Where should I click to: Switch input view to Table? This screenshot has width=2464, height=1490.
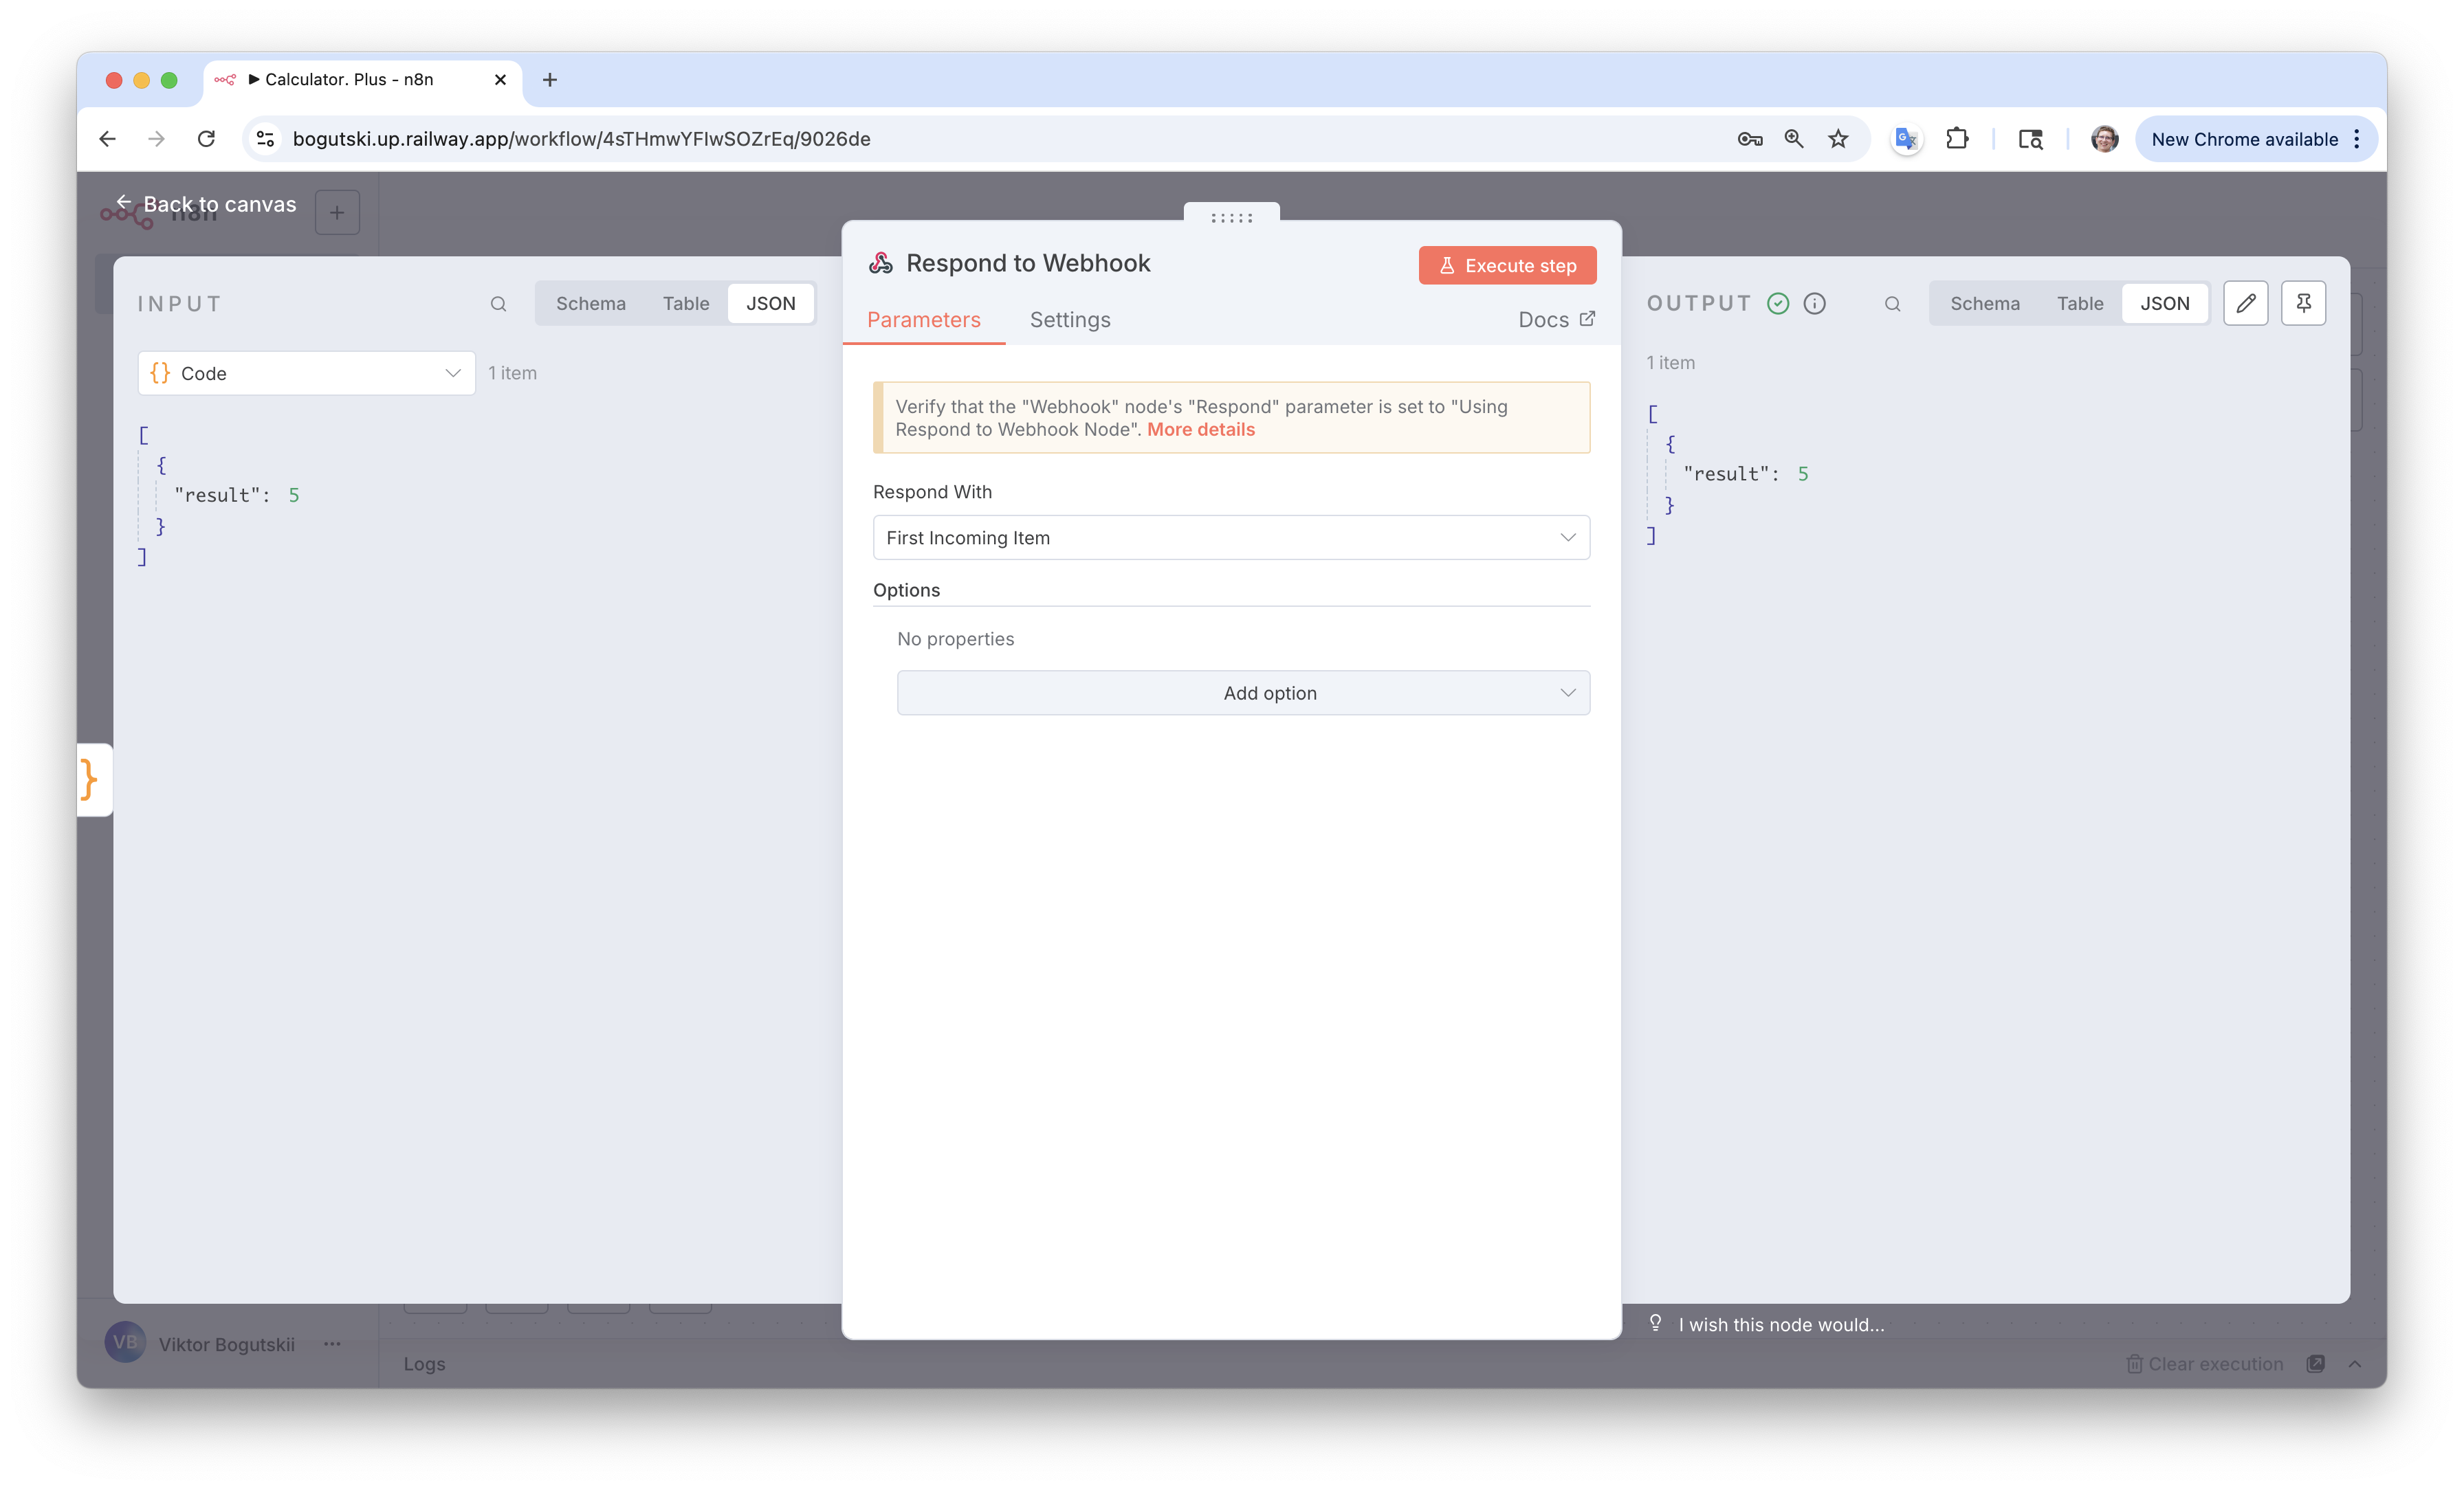pos(685,303)
